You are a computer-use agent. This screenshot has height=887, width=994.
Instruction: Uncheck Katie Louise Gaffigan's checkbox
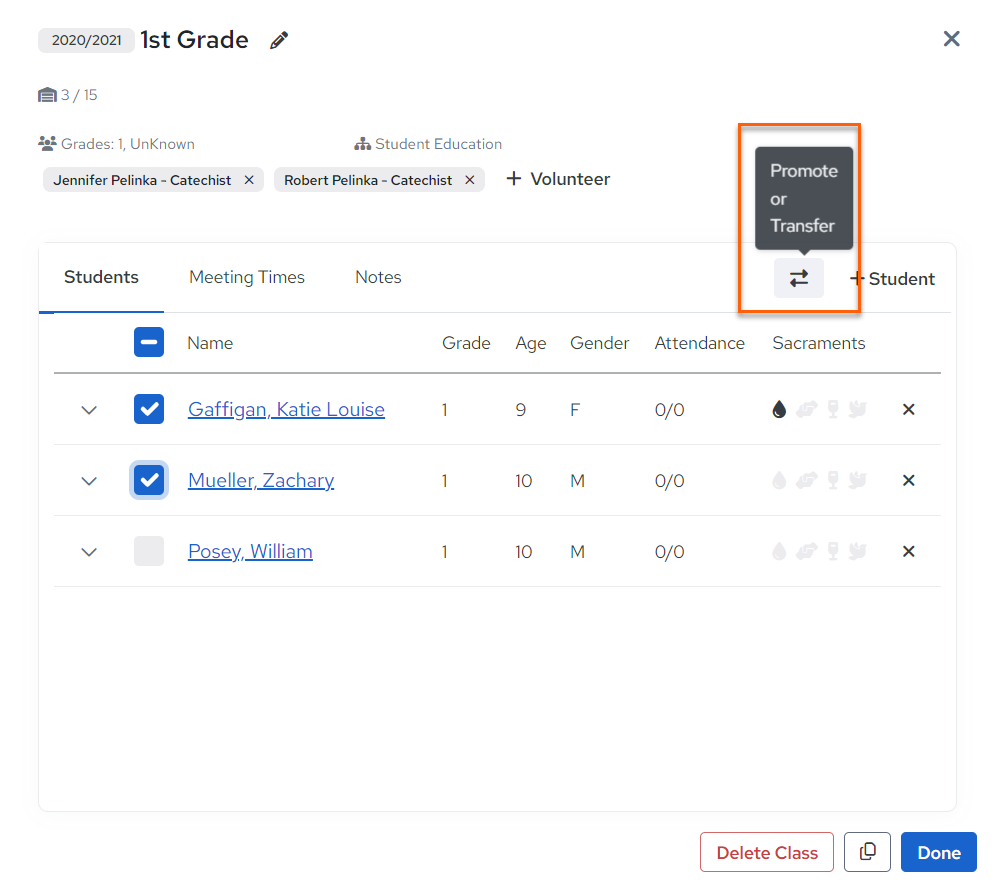tap(149, 409)
